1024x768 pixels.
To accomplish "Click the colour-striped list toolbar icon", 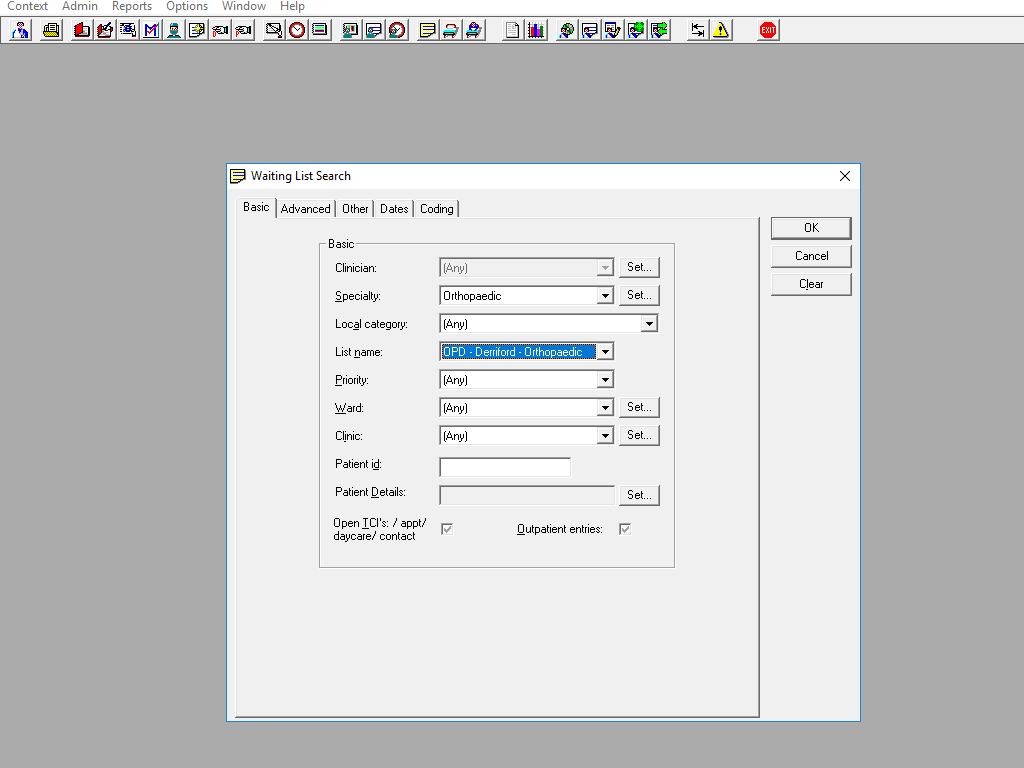I will pyautogui.click(x=320, y=30).
